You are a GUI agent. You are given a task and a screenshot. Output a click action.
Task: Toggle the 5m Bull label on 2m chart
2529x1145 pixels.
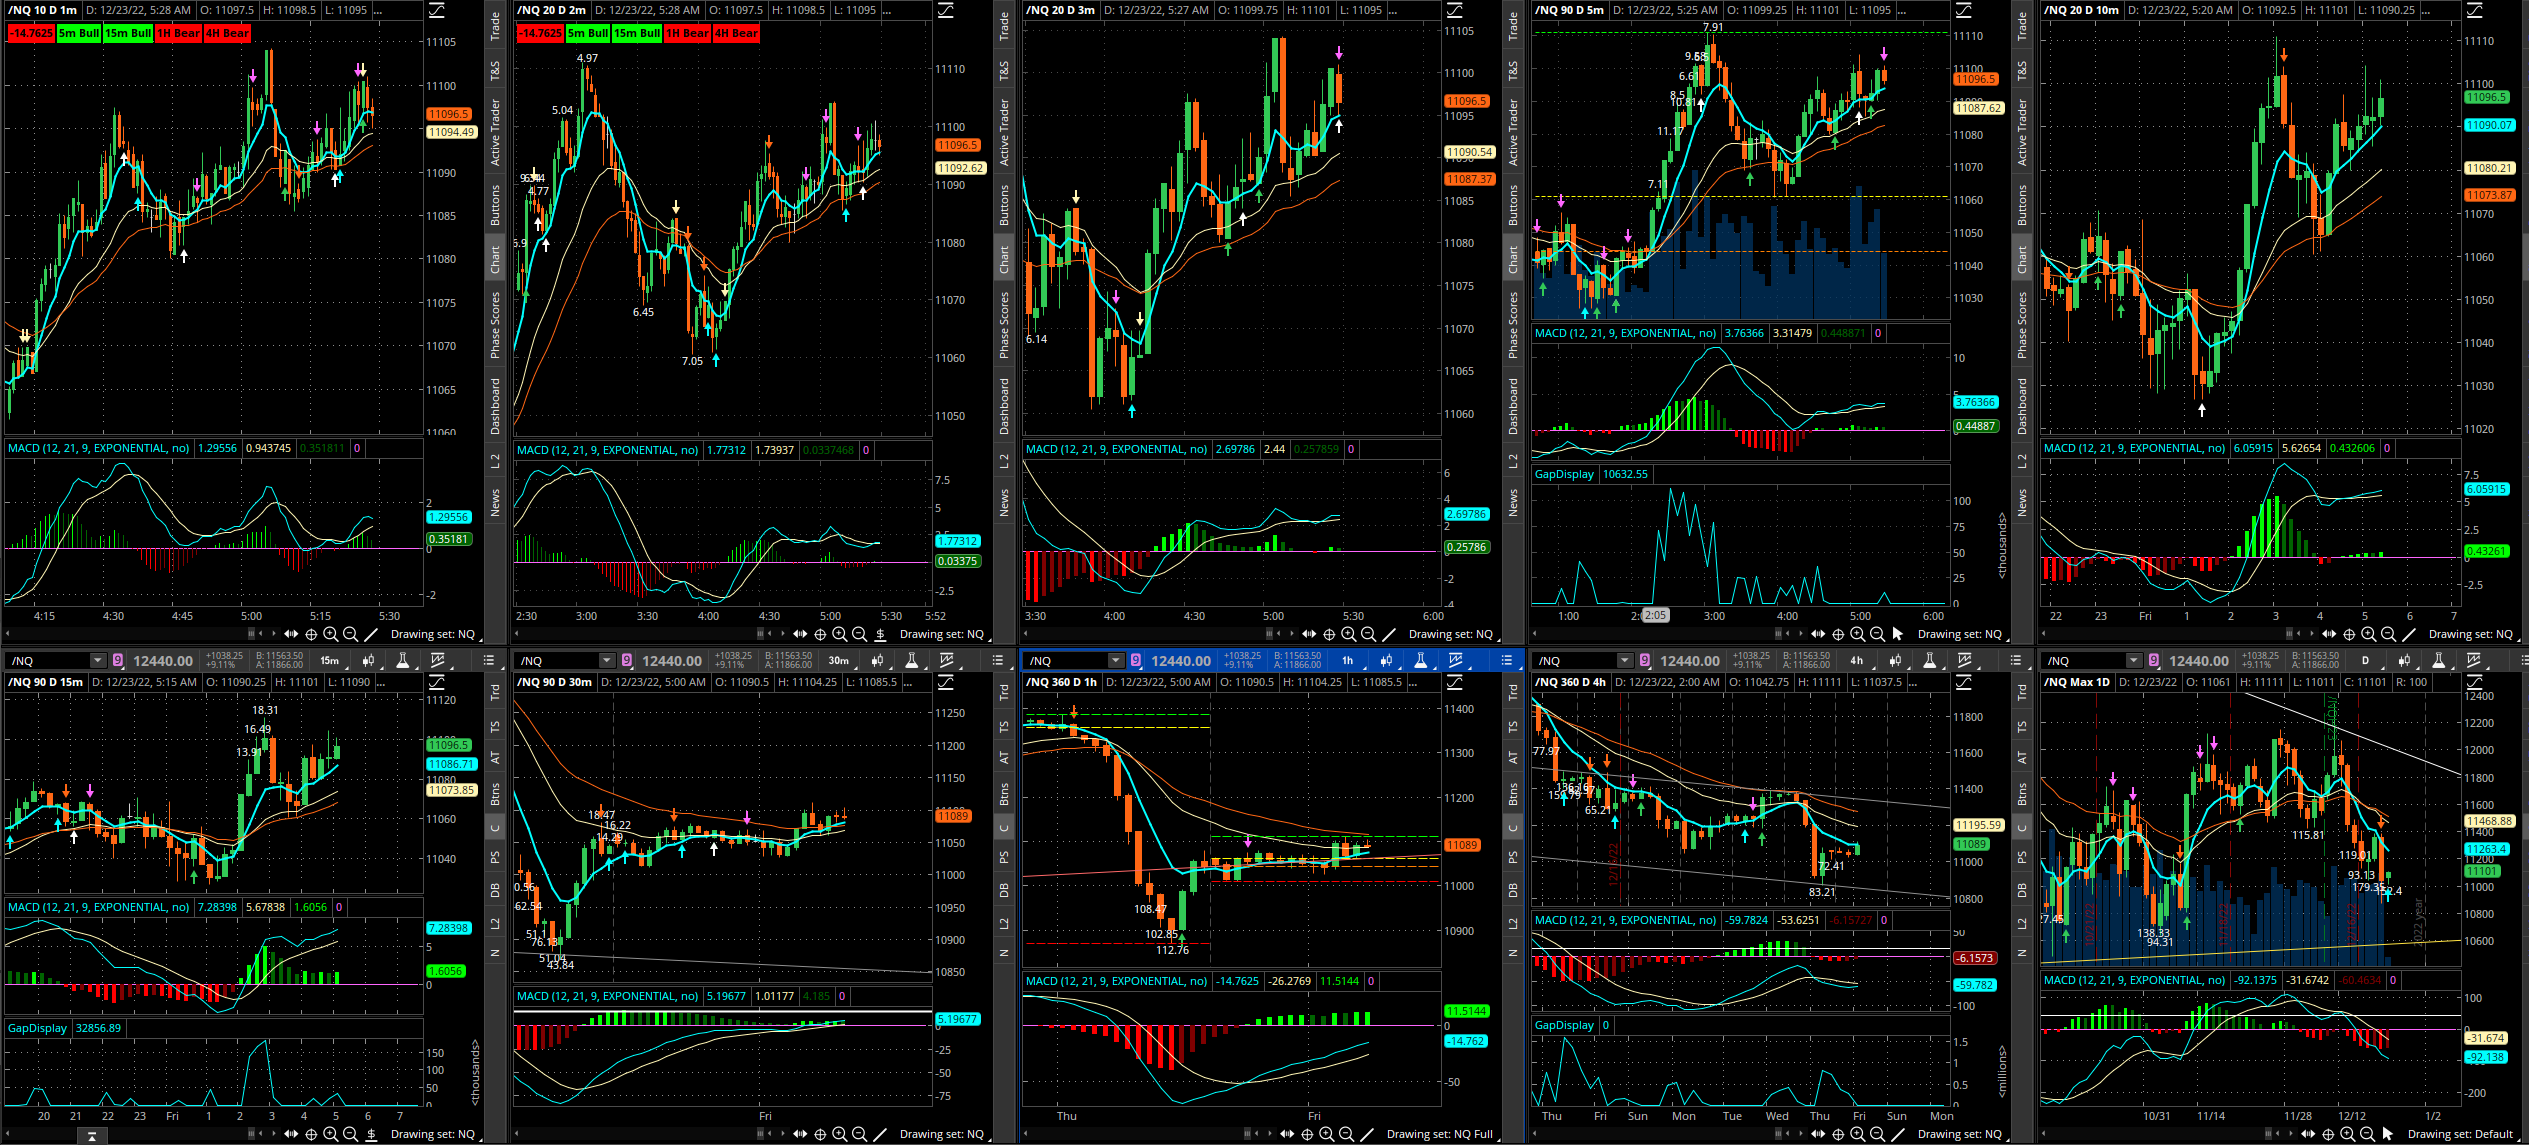click(588, 33)
